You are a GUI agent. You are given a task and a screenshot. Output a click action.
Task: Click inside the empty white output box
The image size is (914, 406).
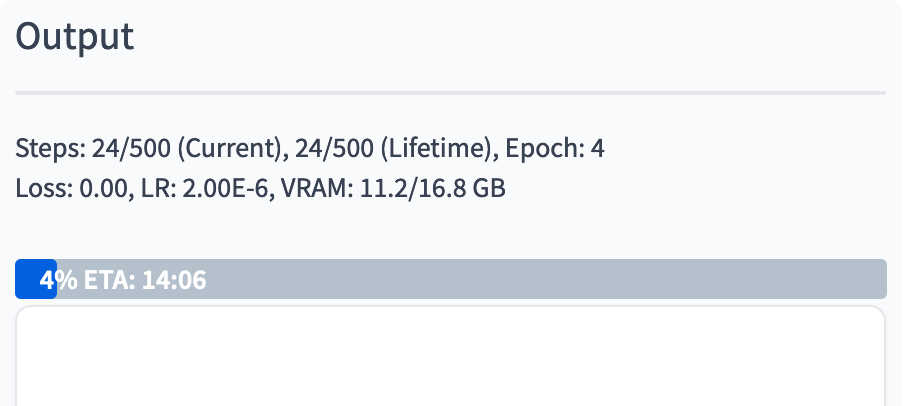[450, 360]
